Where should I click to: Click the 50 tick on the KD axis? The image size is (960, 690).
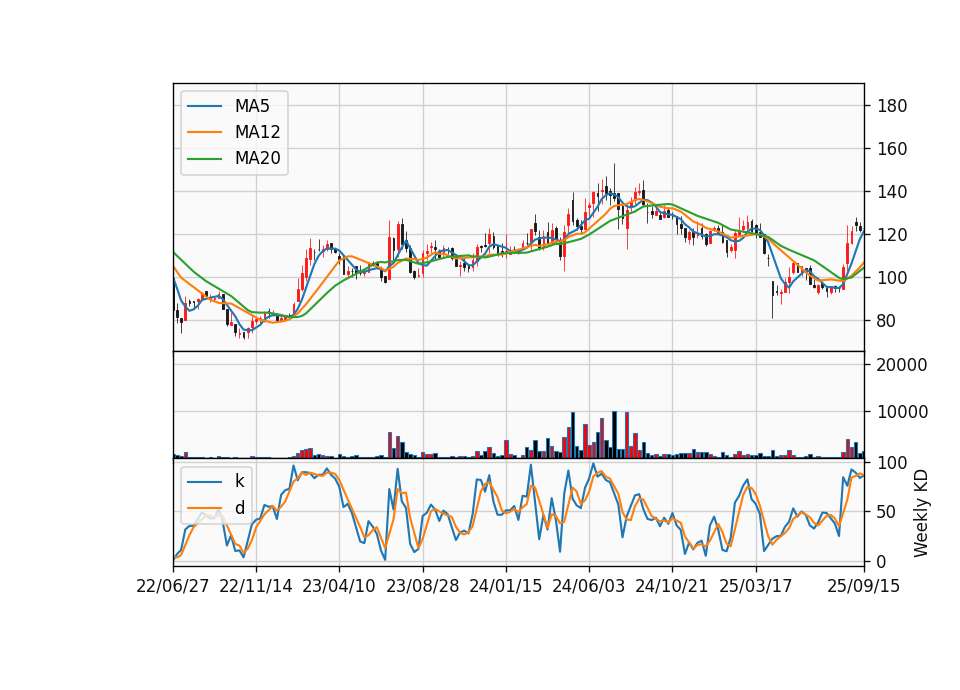coord(887,512)
